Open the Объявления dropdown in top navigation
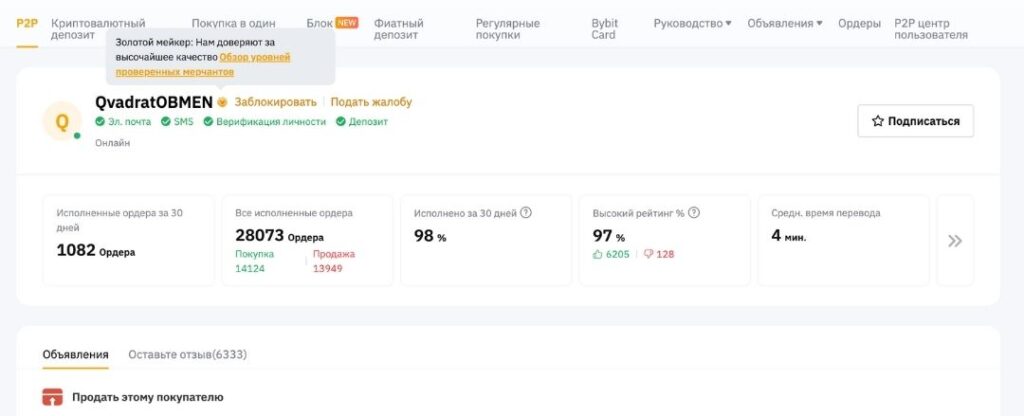This screenshot has width=1024, height=416. click(x=785, y=23)
